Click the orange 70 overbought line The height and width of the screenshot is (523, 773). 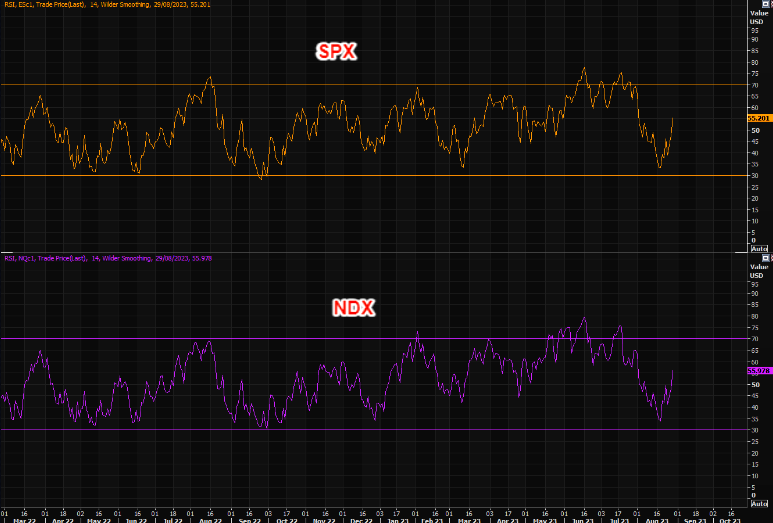point(375,85)
